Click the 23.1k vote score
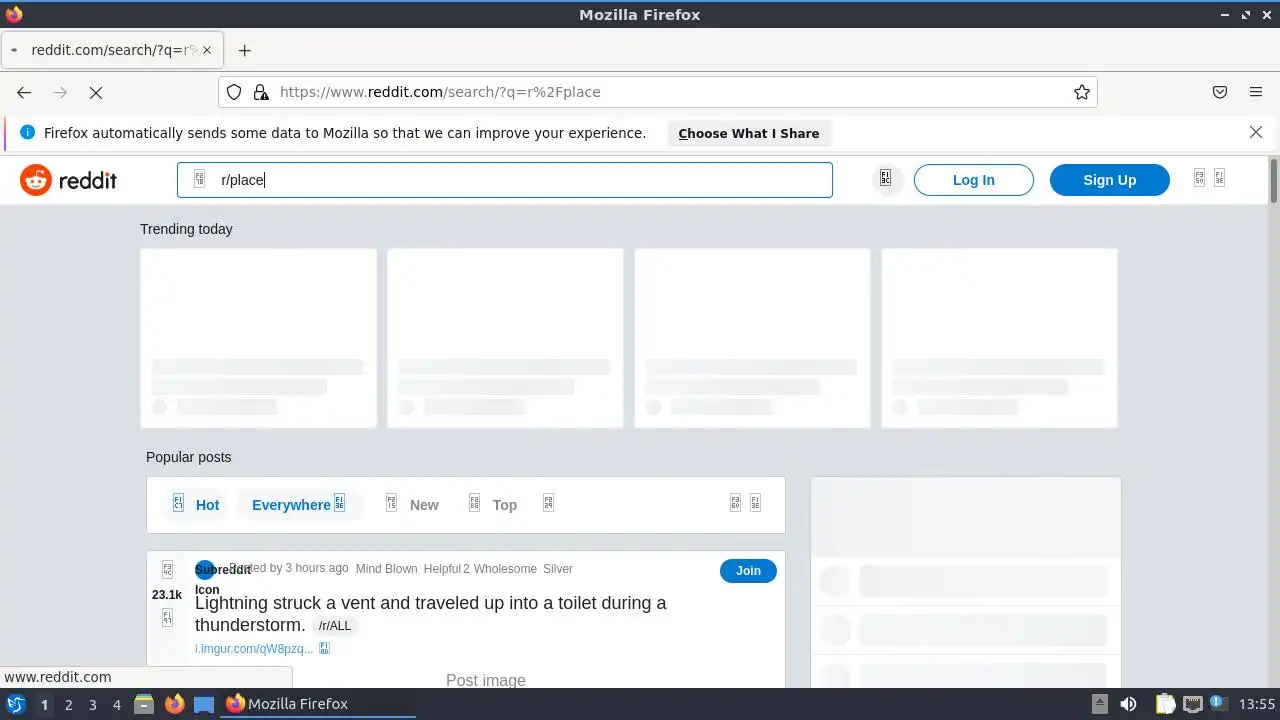The height and width of the screenshot is (720, 1280). (167, 594)
